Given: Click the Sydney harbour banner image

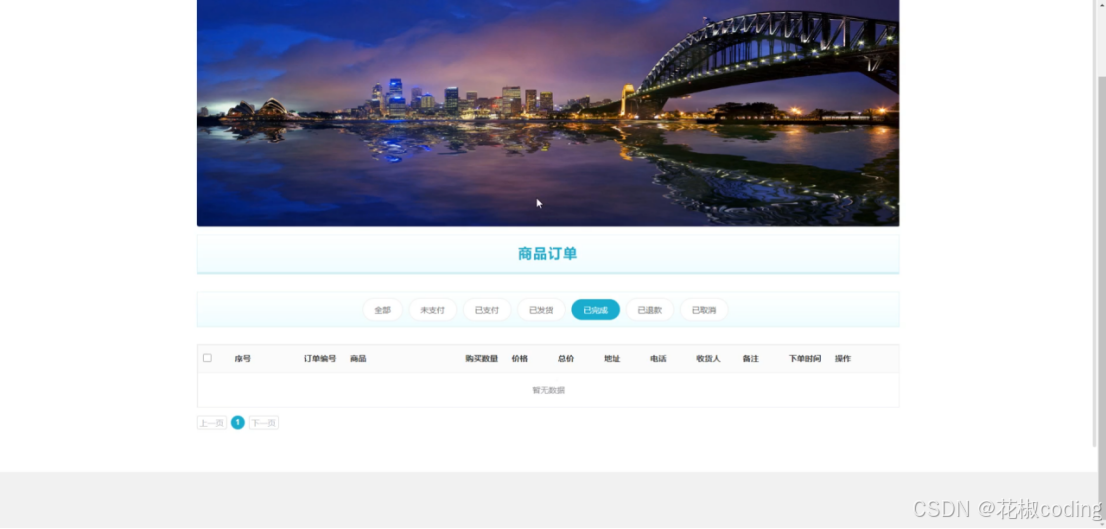Looking at the screenshot, I should click(548, 113).
